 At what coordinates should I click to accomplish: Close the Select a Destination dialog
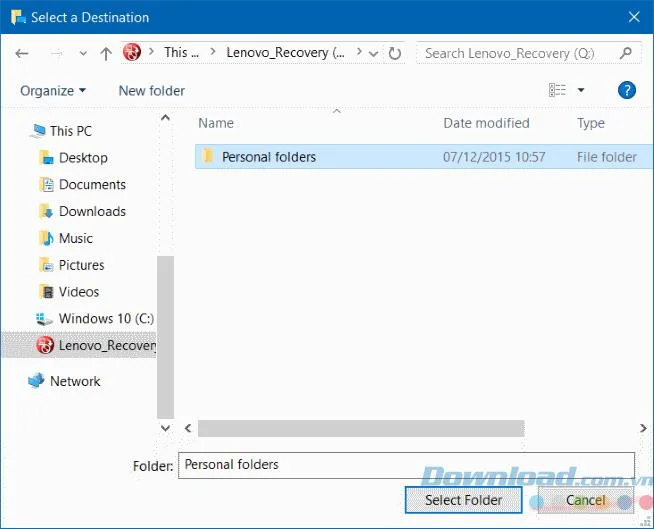coord(634,17)
